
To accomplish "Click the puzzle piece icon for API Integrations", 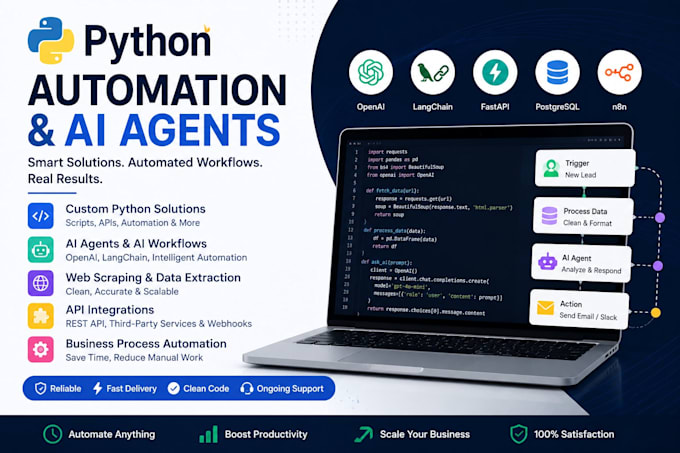I will (x=41, y=316).
